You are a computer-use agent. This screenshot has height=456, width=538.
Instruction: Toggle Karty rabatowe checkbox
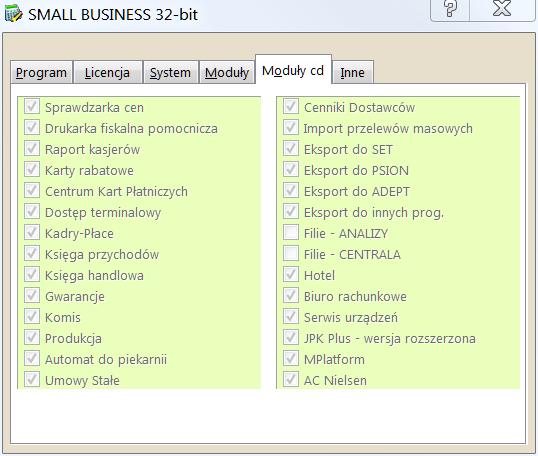click(x=32, y=169)
